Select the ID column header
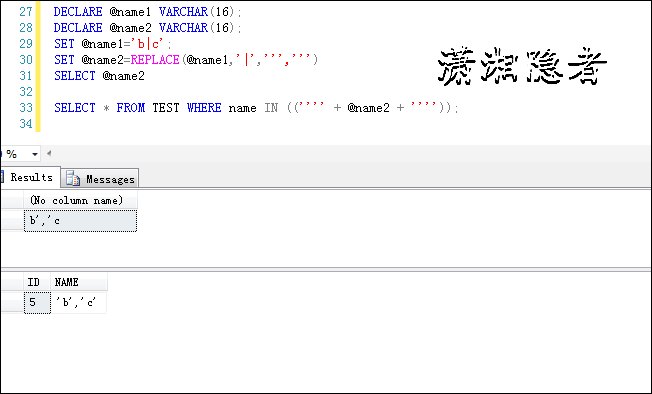This screenshot has height=394, width=652. pos(37,282)
